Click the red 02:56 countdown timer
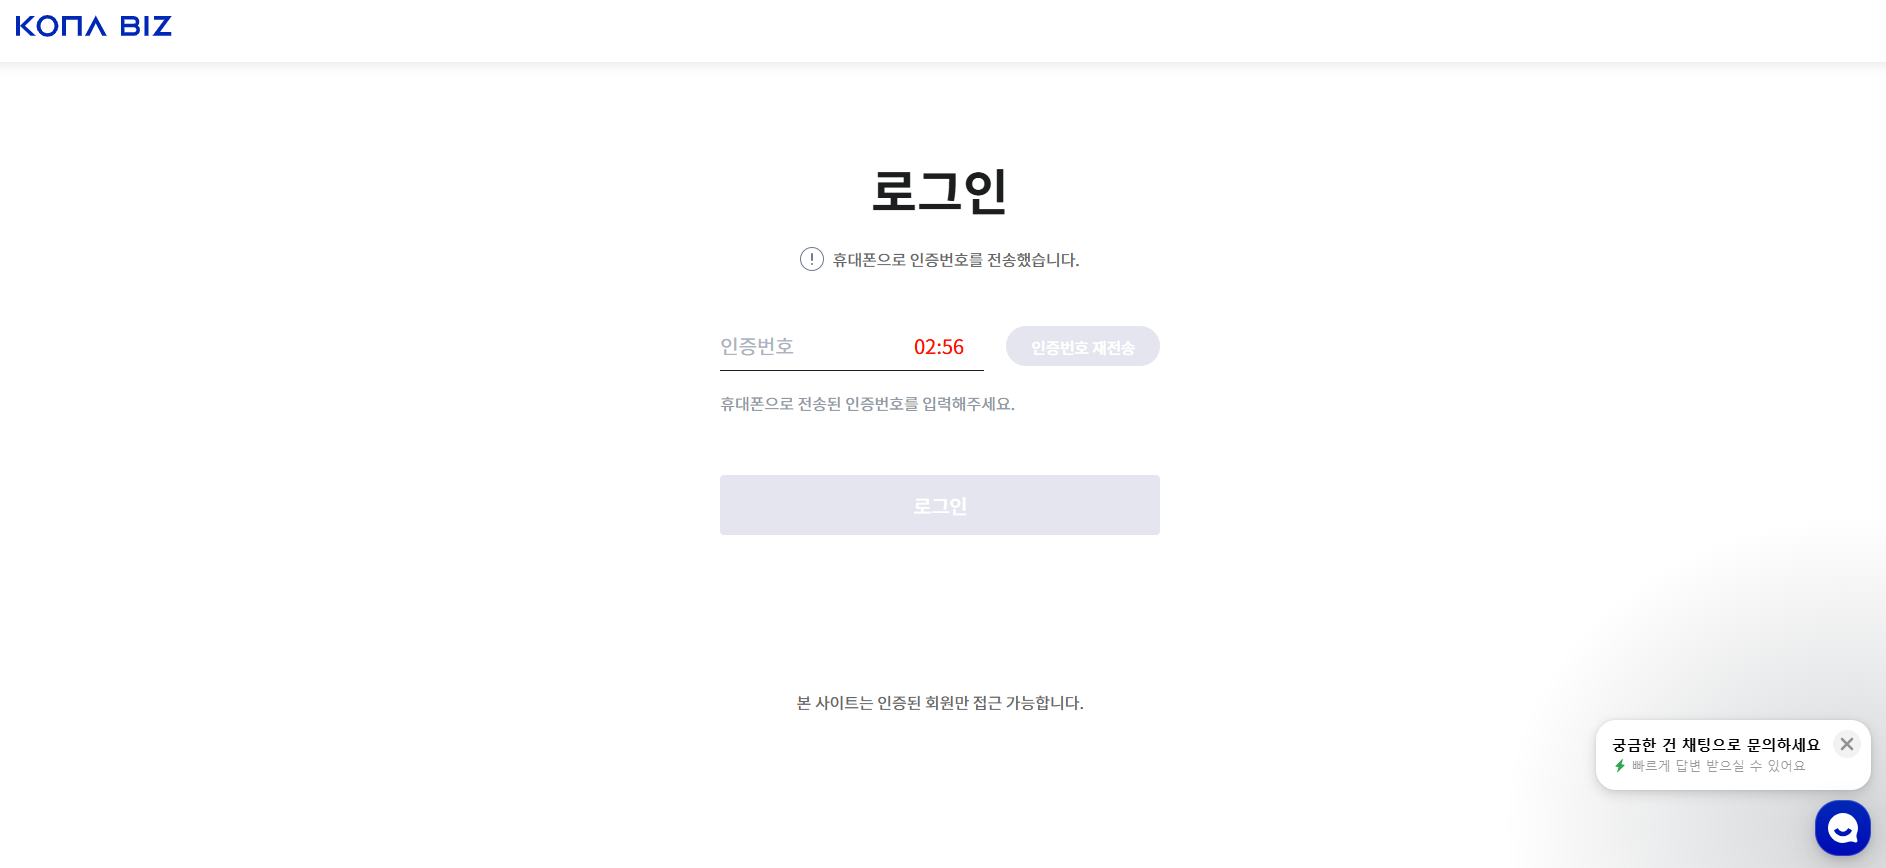The width and height of the screenshot is (1886, 868). tap(939, 347)
